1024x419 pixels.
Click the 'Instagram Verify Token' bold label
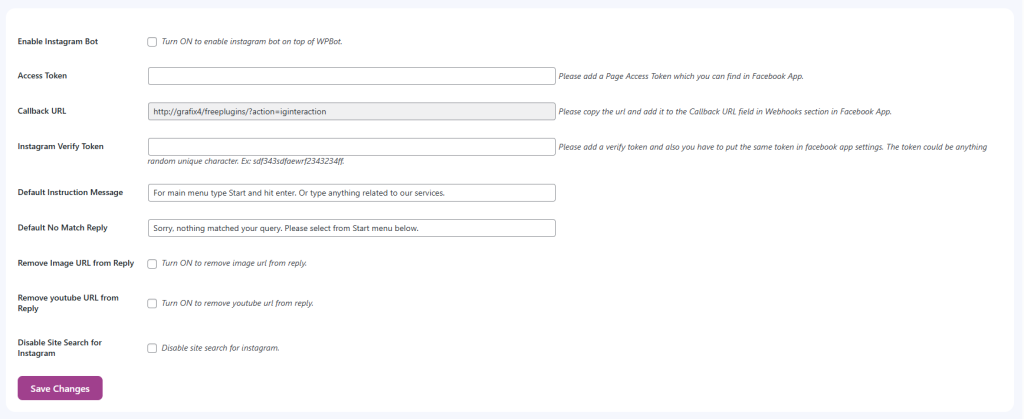point(61,147)
